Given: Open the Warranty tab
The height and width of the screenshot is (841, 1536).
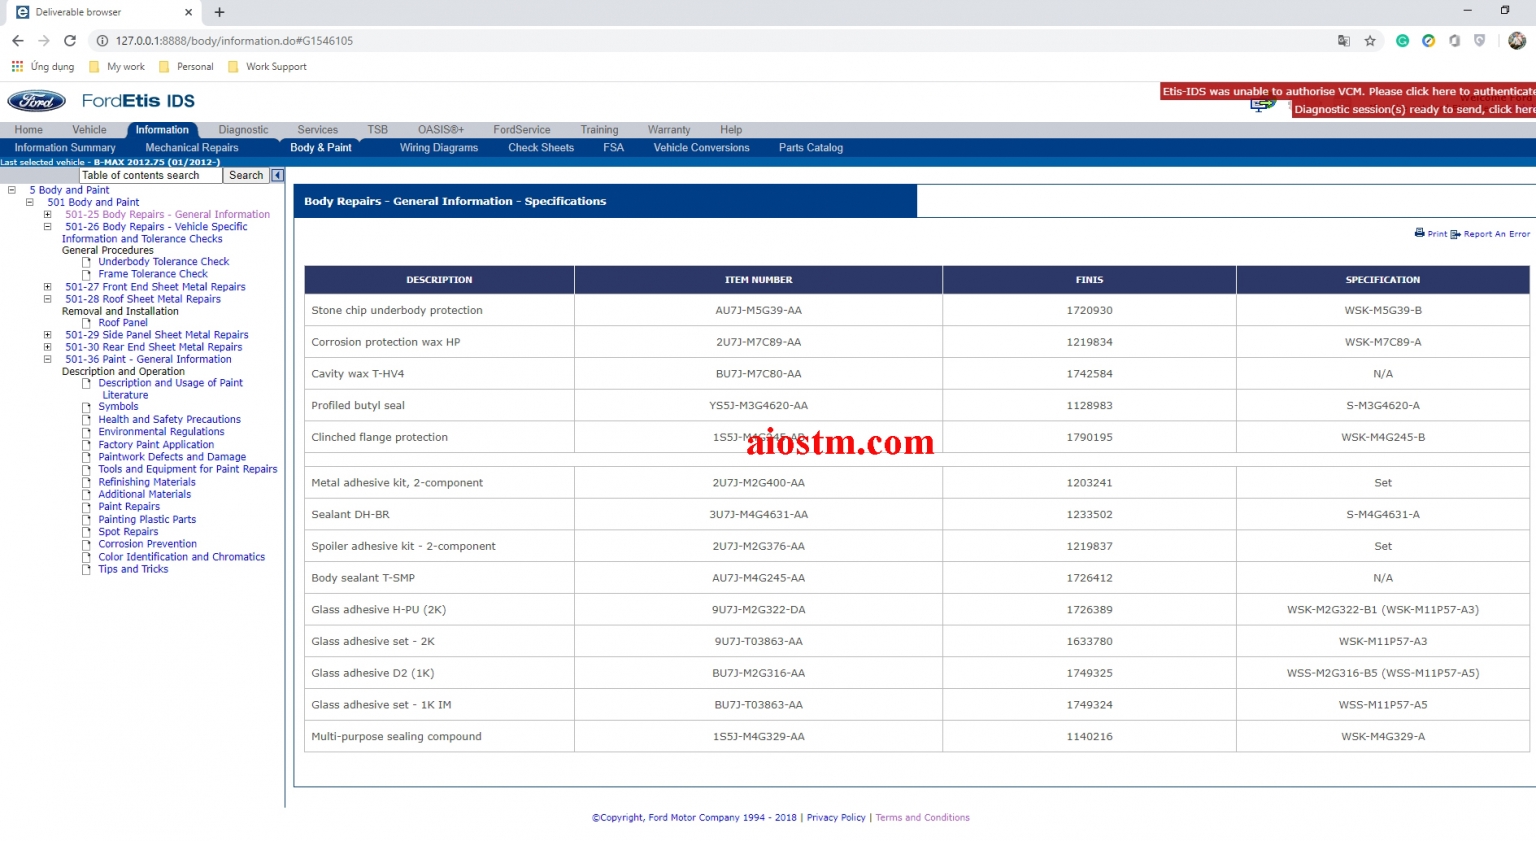Looking at the screenshot, I should pyautogui.click(x=669, y=130).
